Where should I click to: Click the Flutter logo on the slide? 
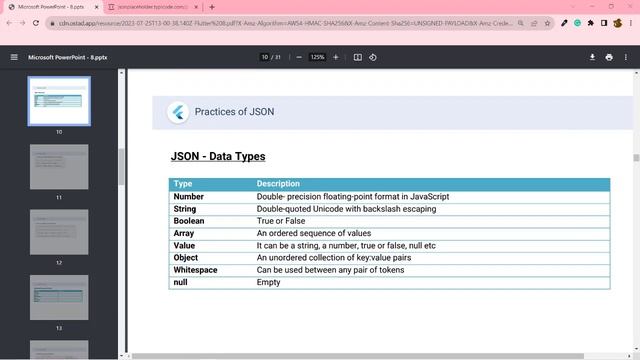tap(178, 112)
